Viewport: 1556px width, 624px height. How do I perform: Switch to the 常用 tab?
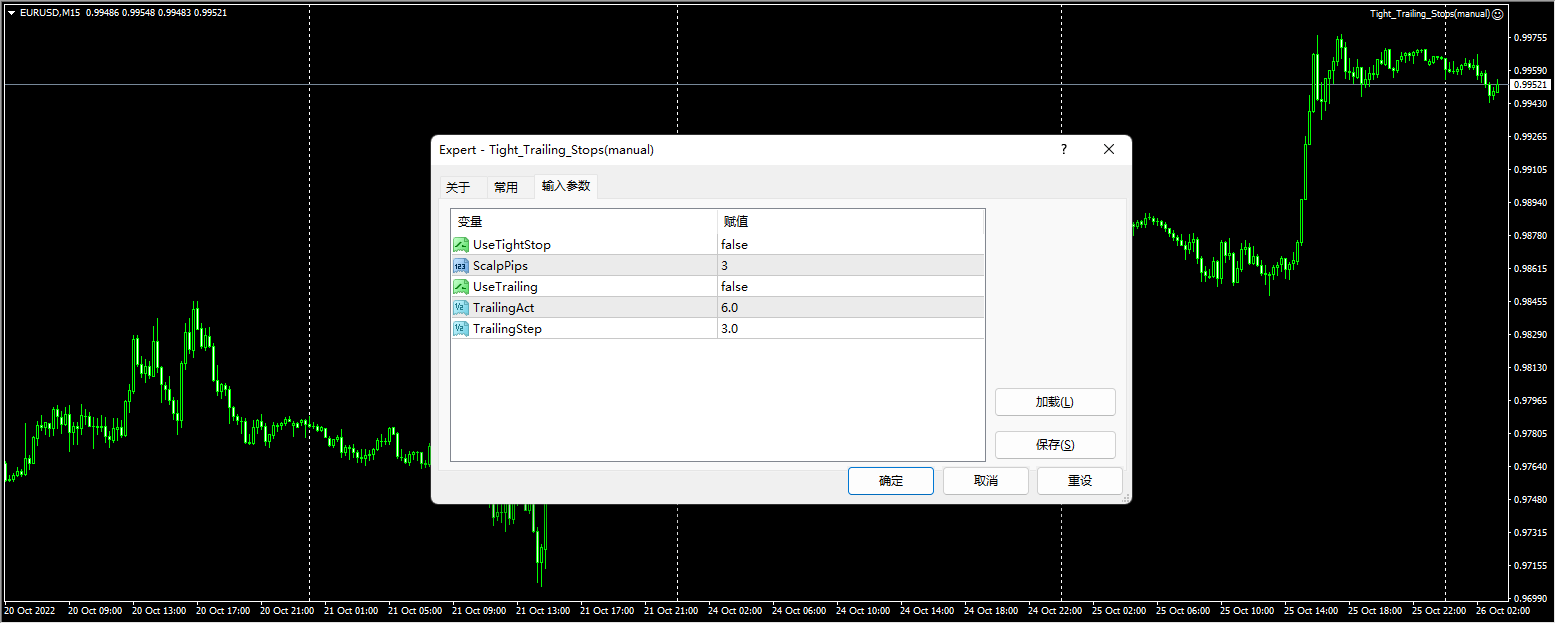tap(506, 187)
